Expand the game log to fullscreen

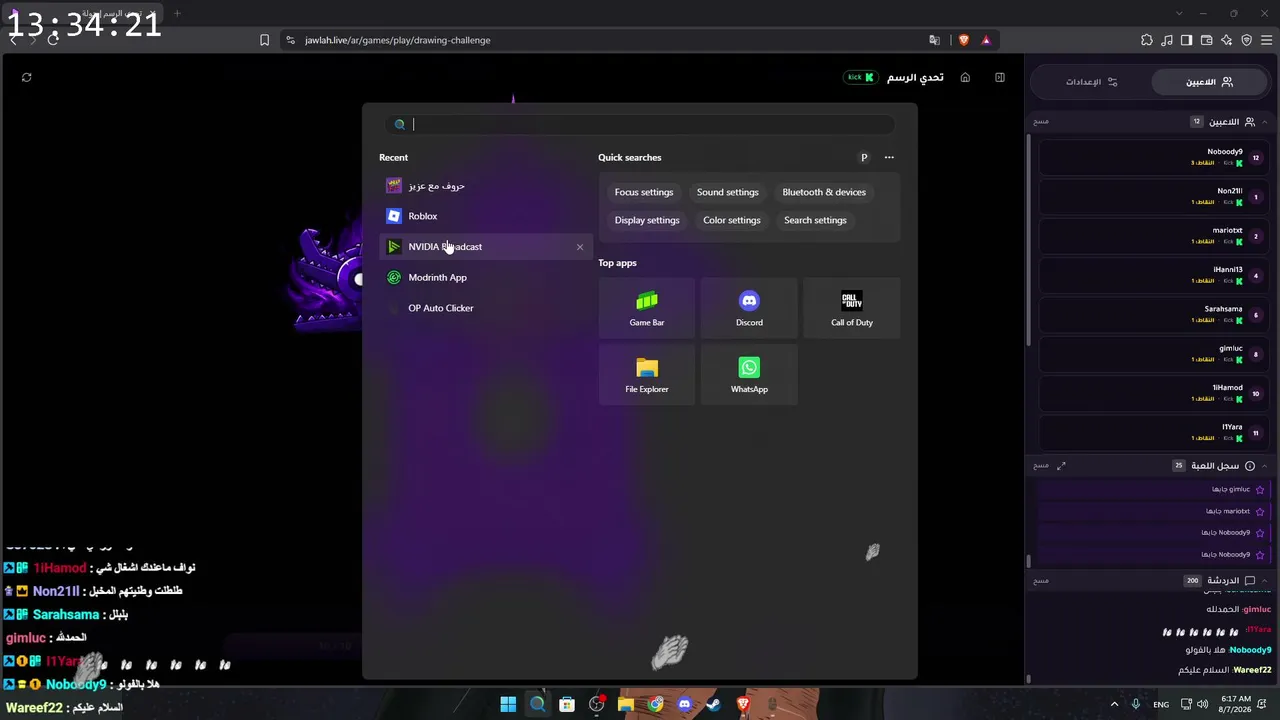(x=1061, y=466)
